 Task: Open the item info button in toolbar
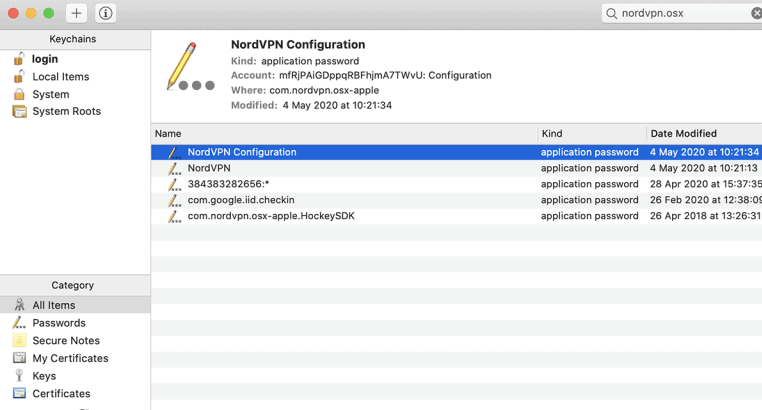105,13
